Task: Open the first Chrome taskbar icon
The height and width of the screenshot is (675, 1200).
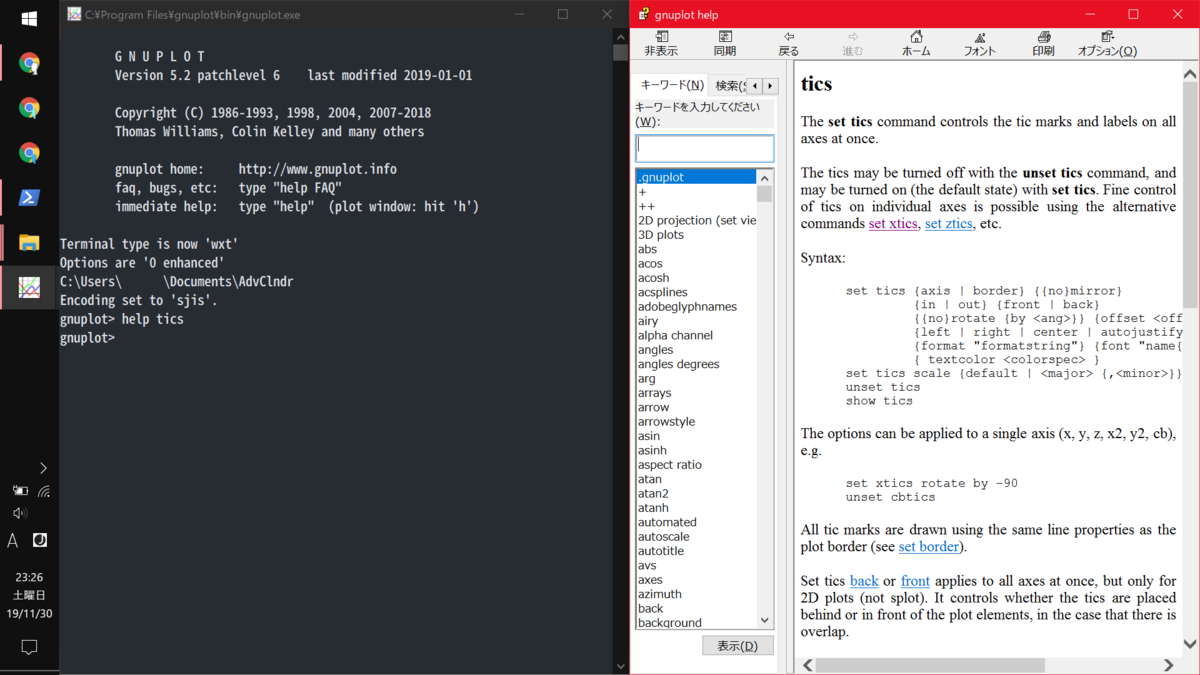Action: 29,64
